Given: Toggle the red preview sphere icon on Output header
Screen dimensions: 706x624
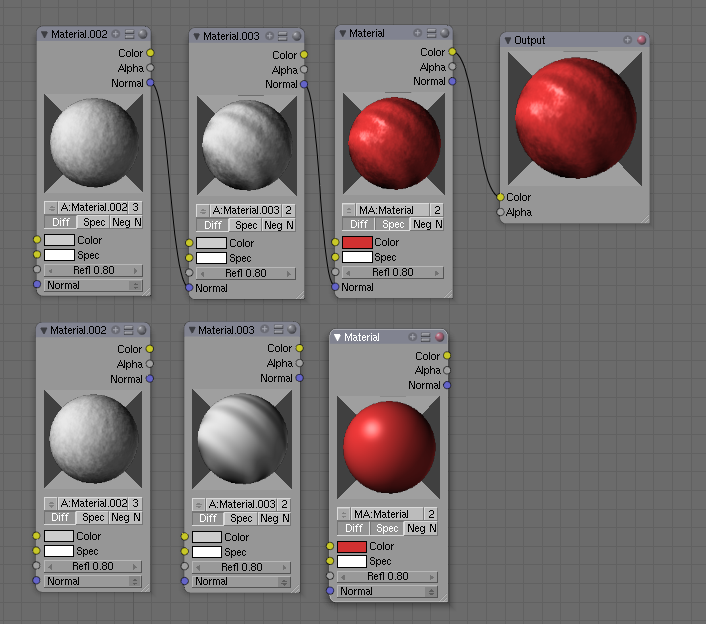Looking at the screenshot, I should (641, 40).
